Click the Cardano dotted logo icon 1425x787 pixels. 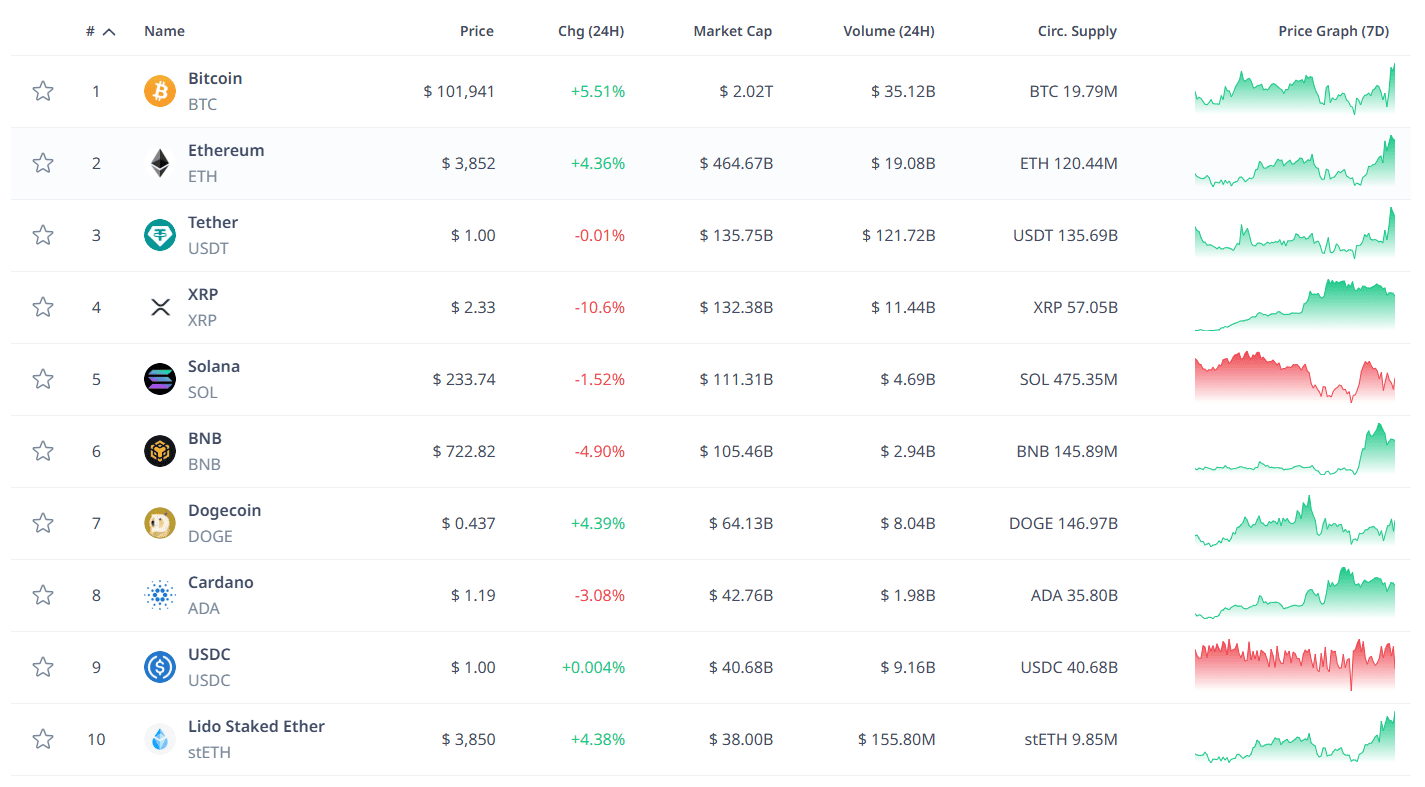pyautogui.click(x=160, y=595)
